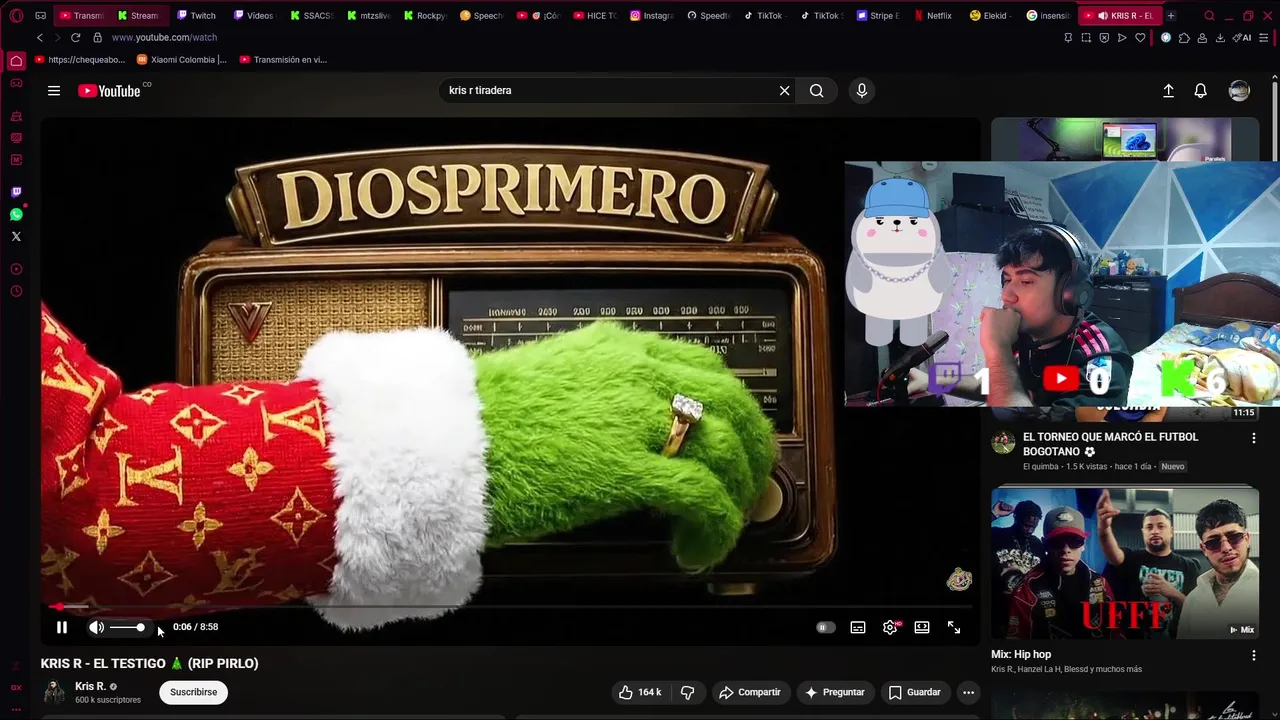
Task: Open Xiaomi Colombia bookmark
Action: (182, 59)
